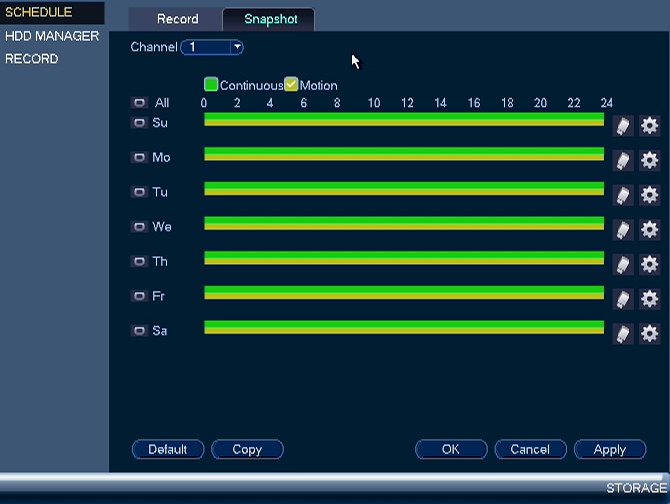The width and height of the screenshot is (670, 504).
Task: Click the Friday schedule timeline bar
Action: (x=404, y=292)
